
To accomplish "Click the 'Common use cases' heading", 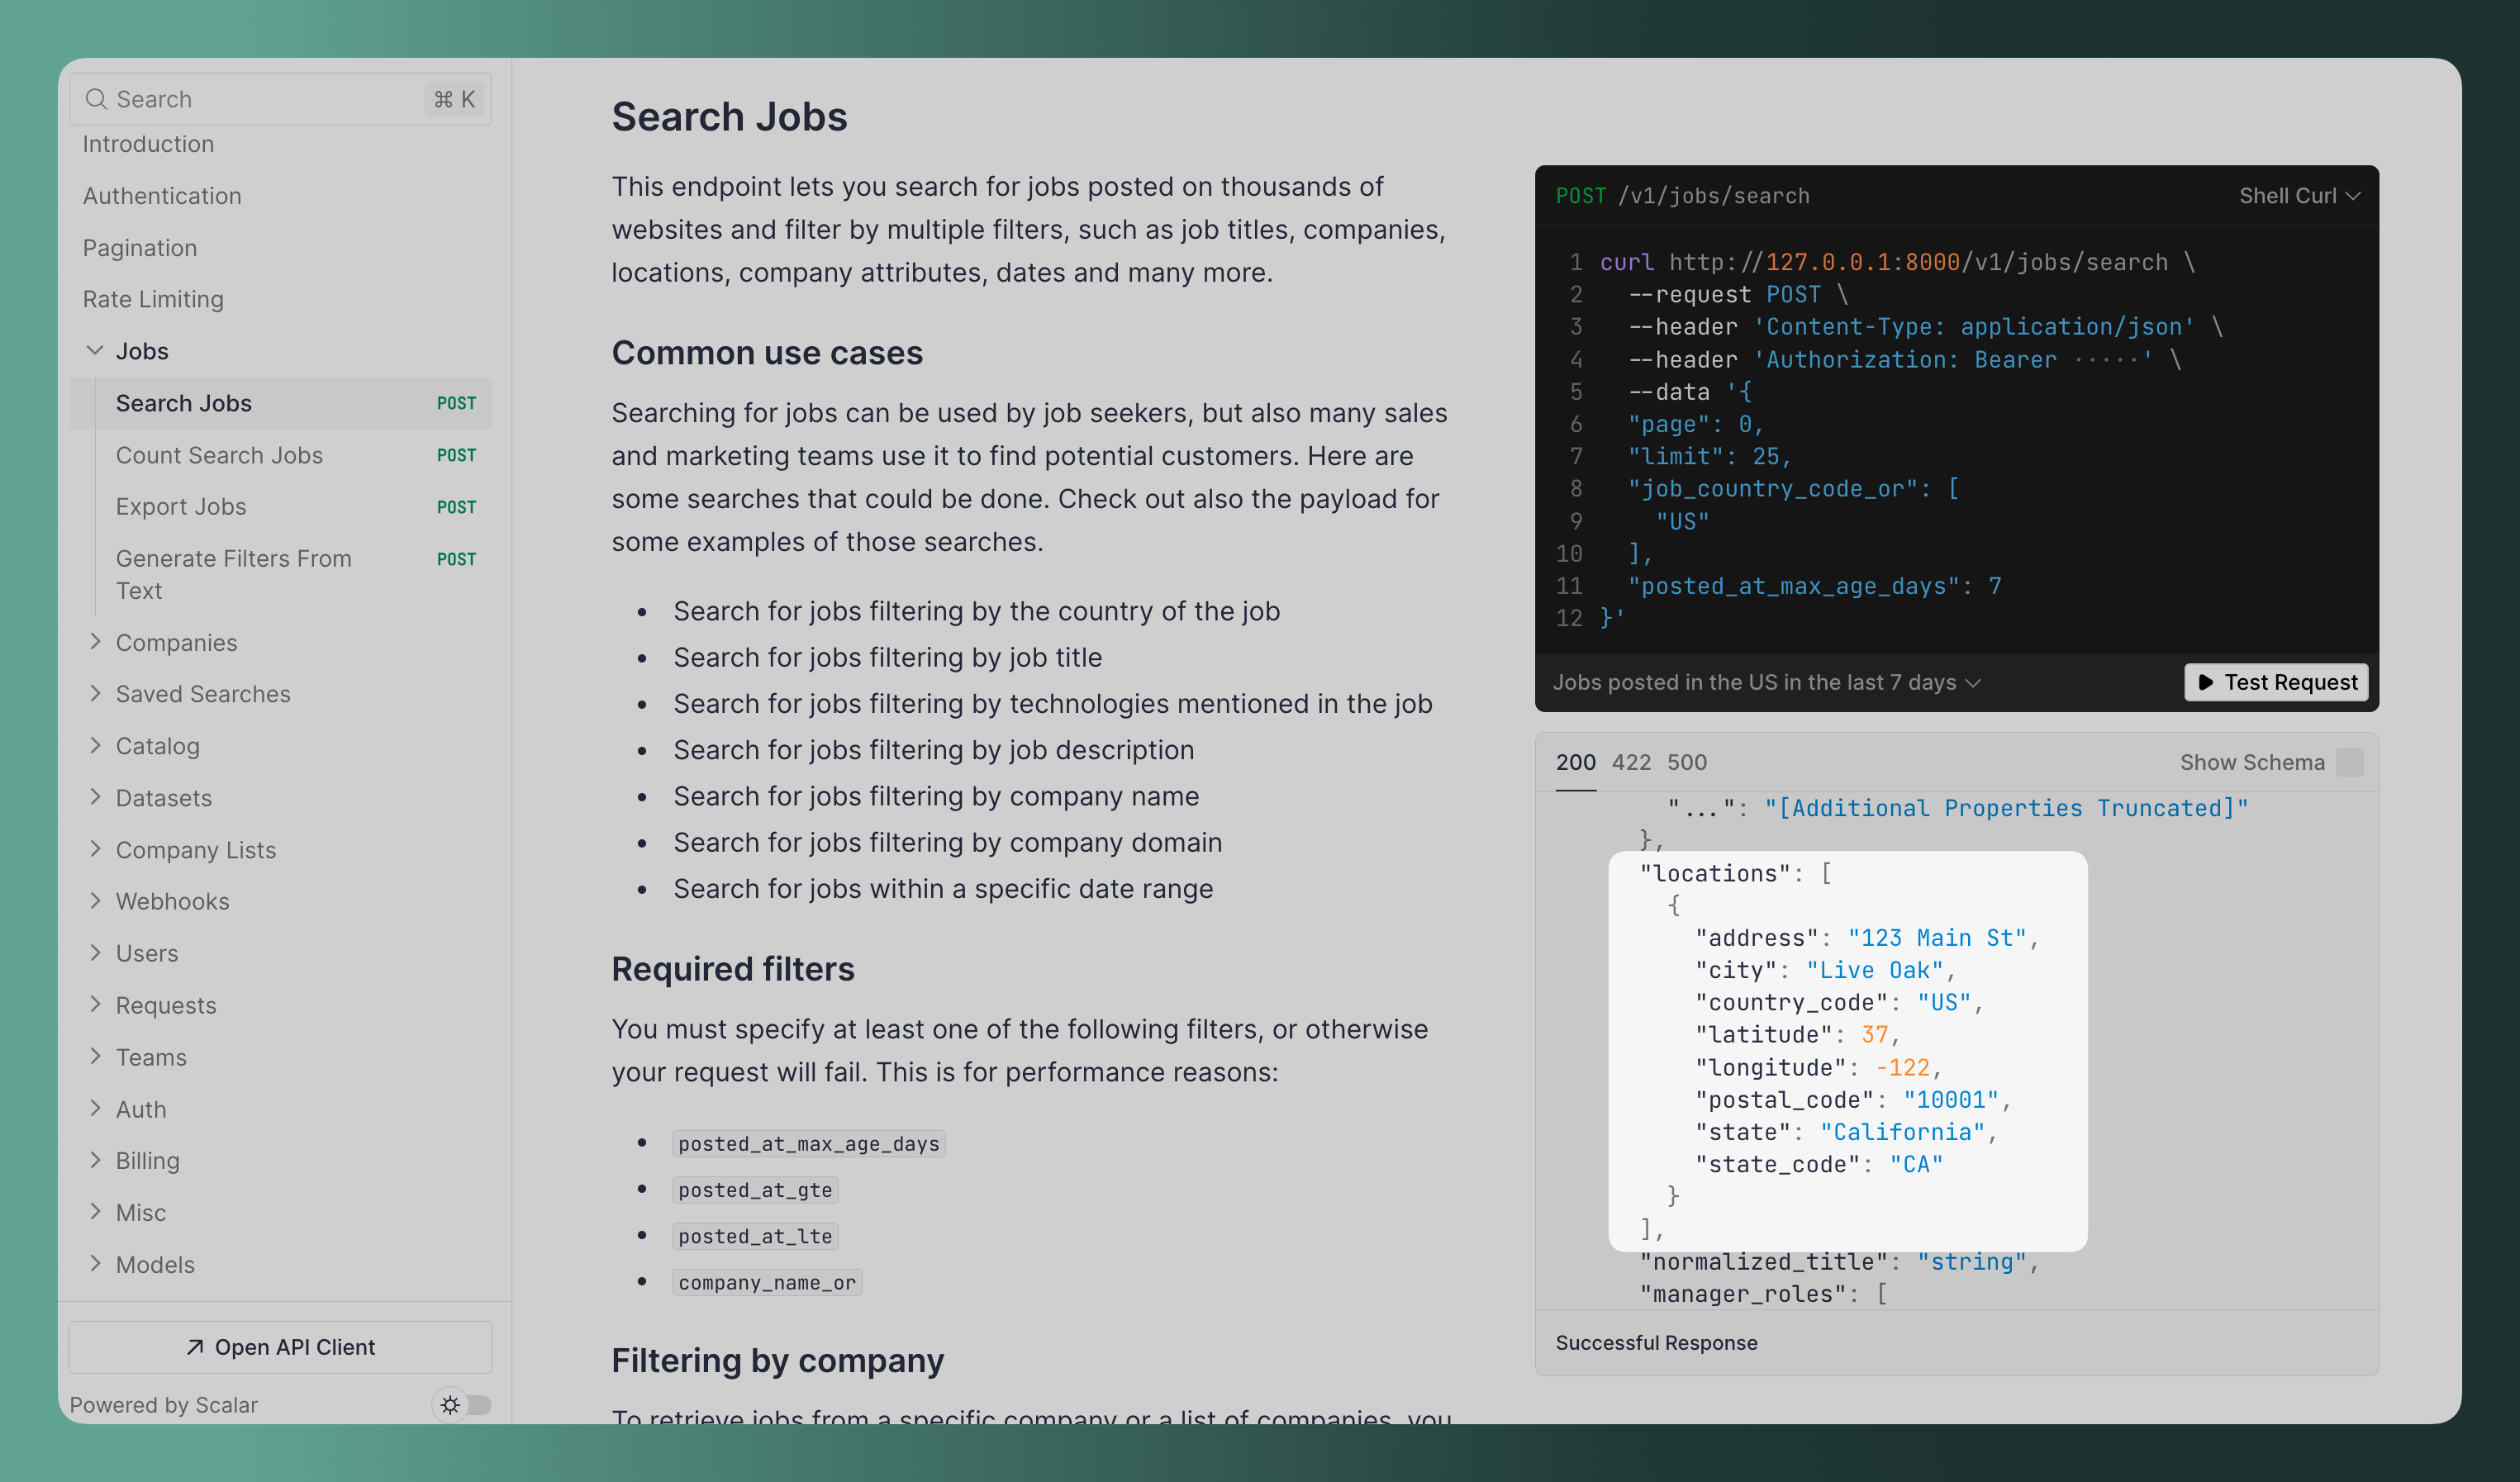I will coord(767,353).
